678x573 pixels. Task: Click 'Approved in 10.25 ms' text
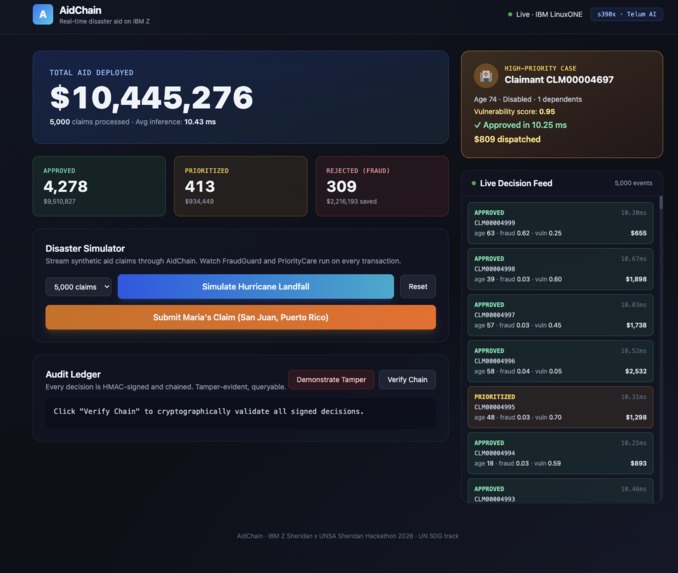tap(520, 125)
